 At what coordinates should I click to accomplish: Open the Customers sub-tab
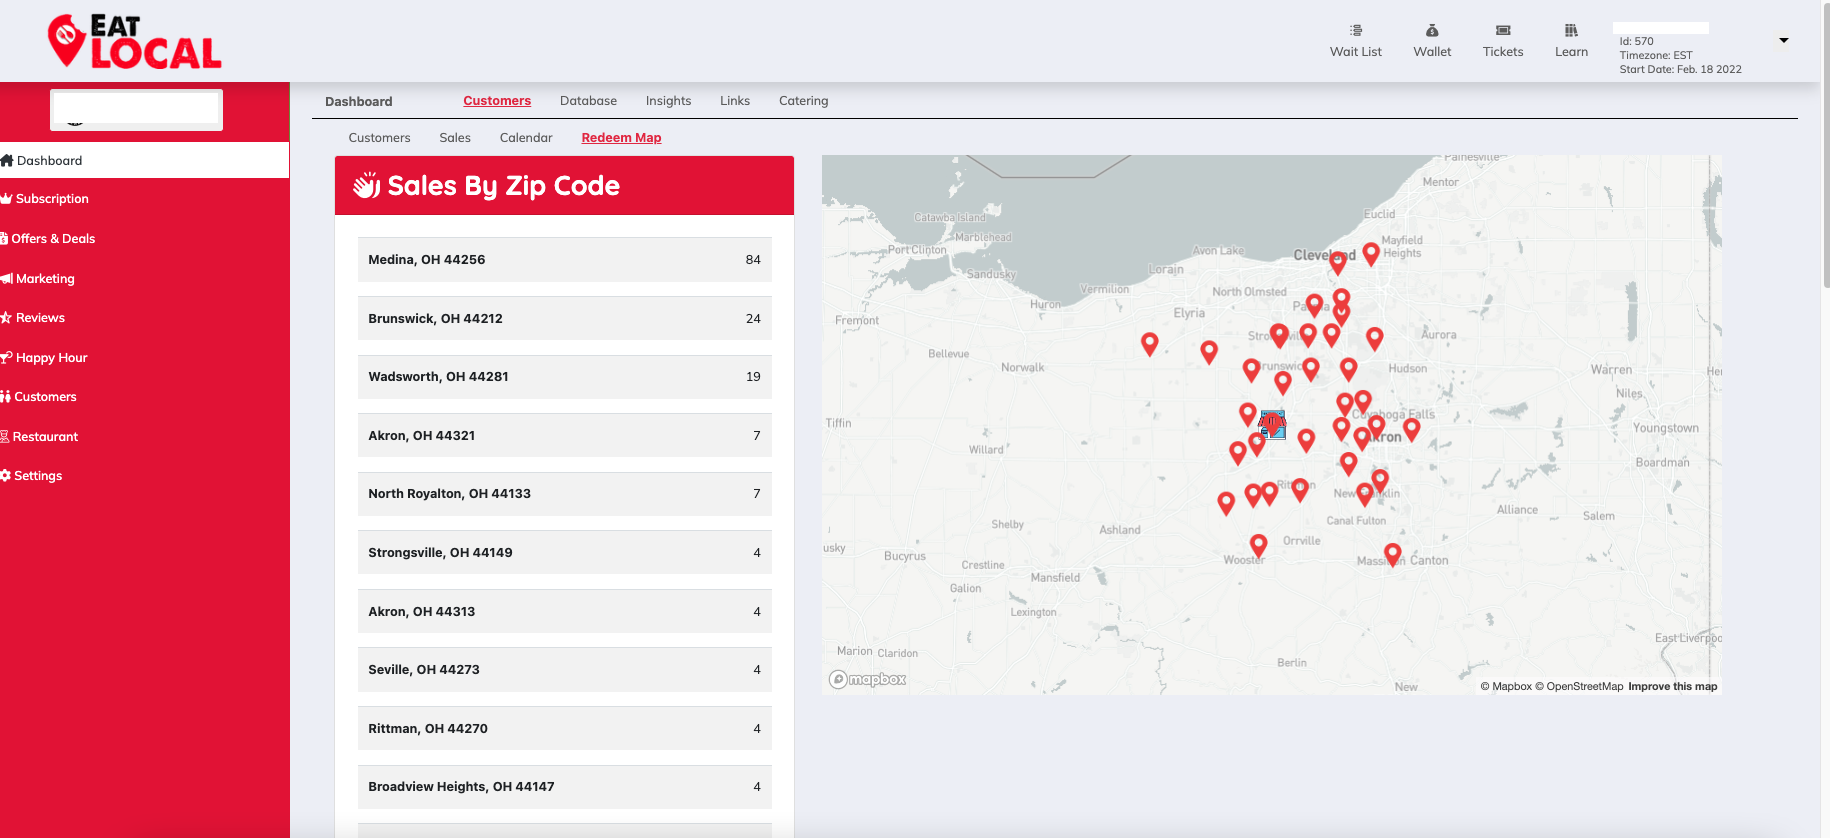tap(379, 138)
